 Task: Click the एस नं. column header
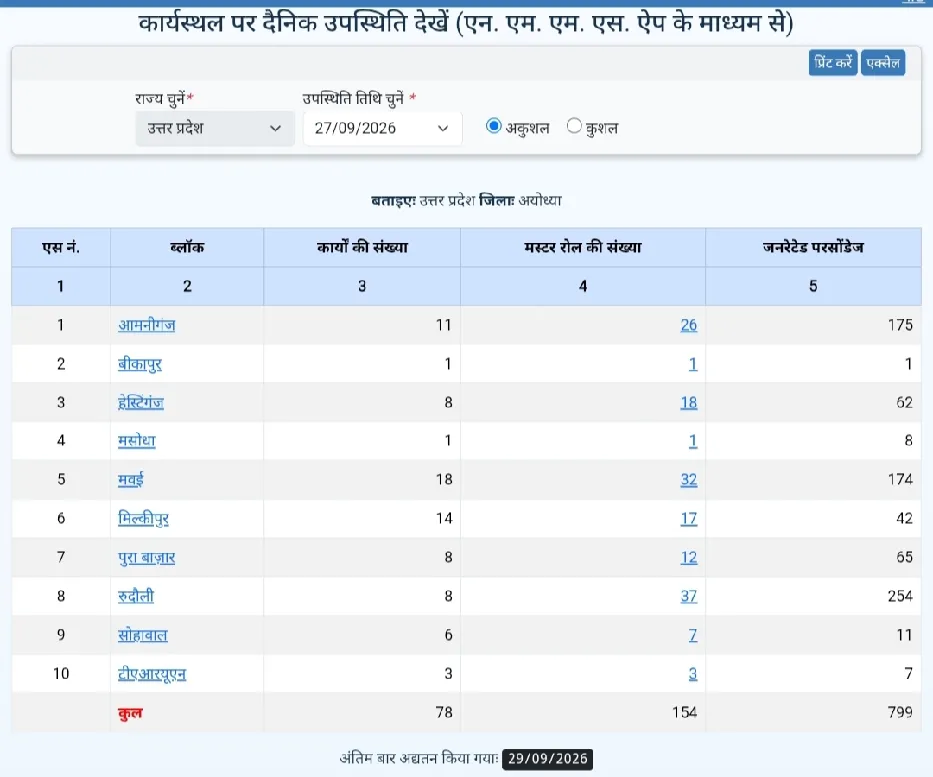point(61,247)
